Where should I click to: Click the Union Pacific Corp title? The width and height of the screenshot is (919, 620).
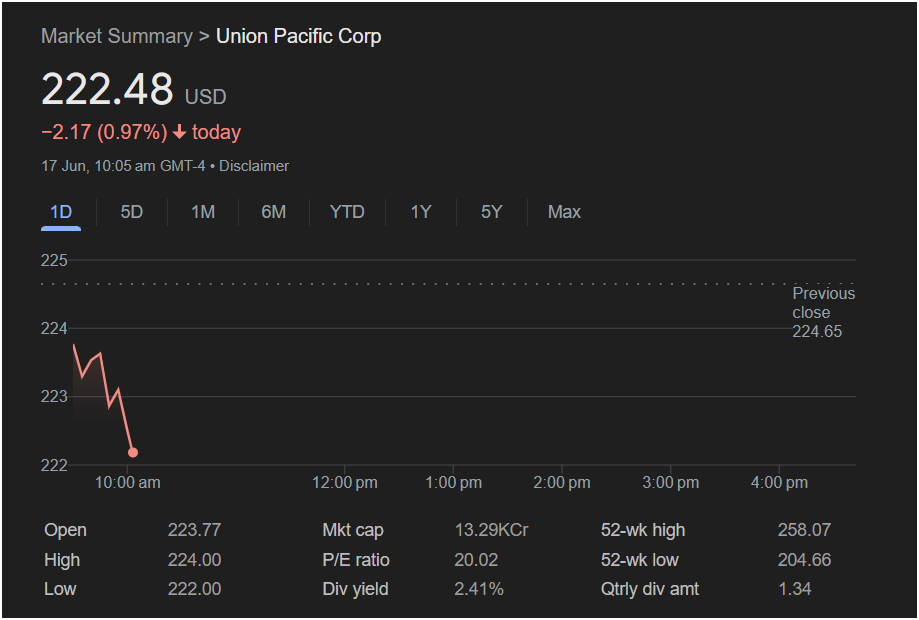298,36
